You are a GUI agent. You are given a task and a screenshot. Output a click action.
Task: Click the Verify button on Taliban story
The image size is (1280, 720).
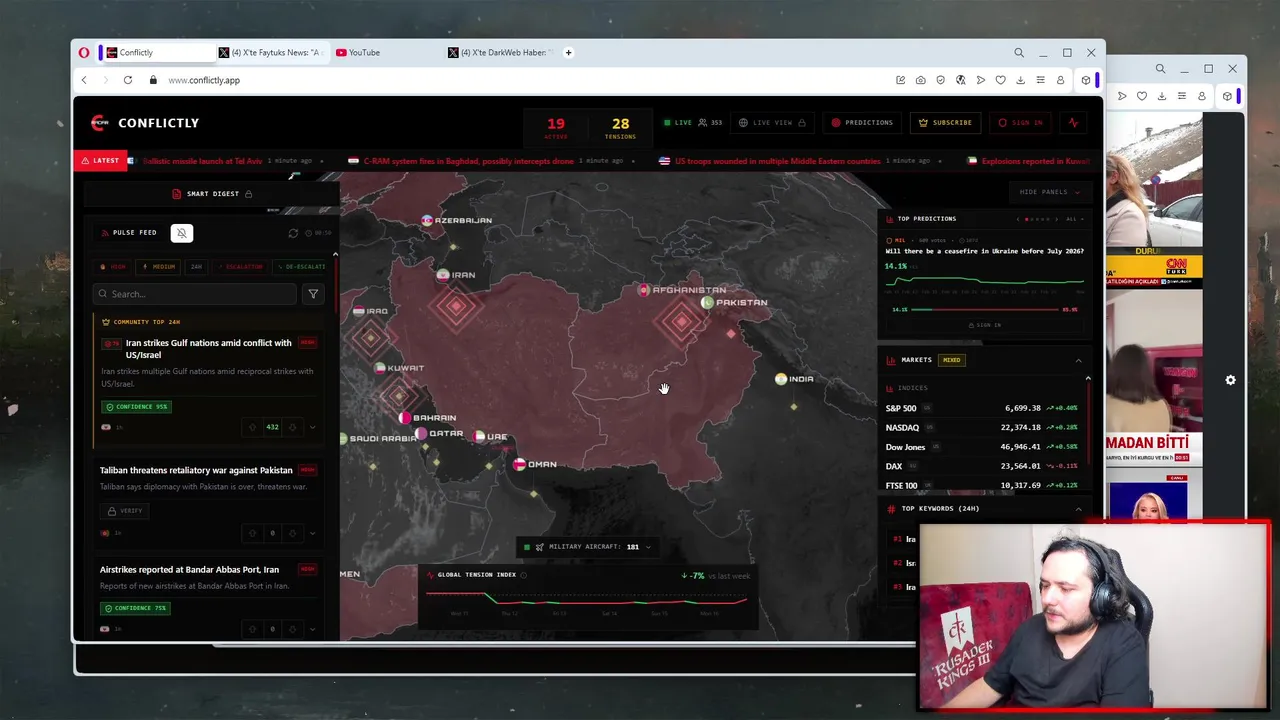126,511
